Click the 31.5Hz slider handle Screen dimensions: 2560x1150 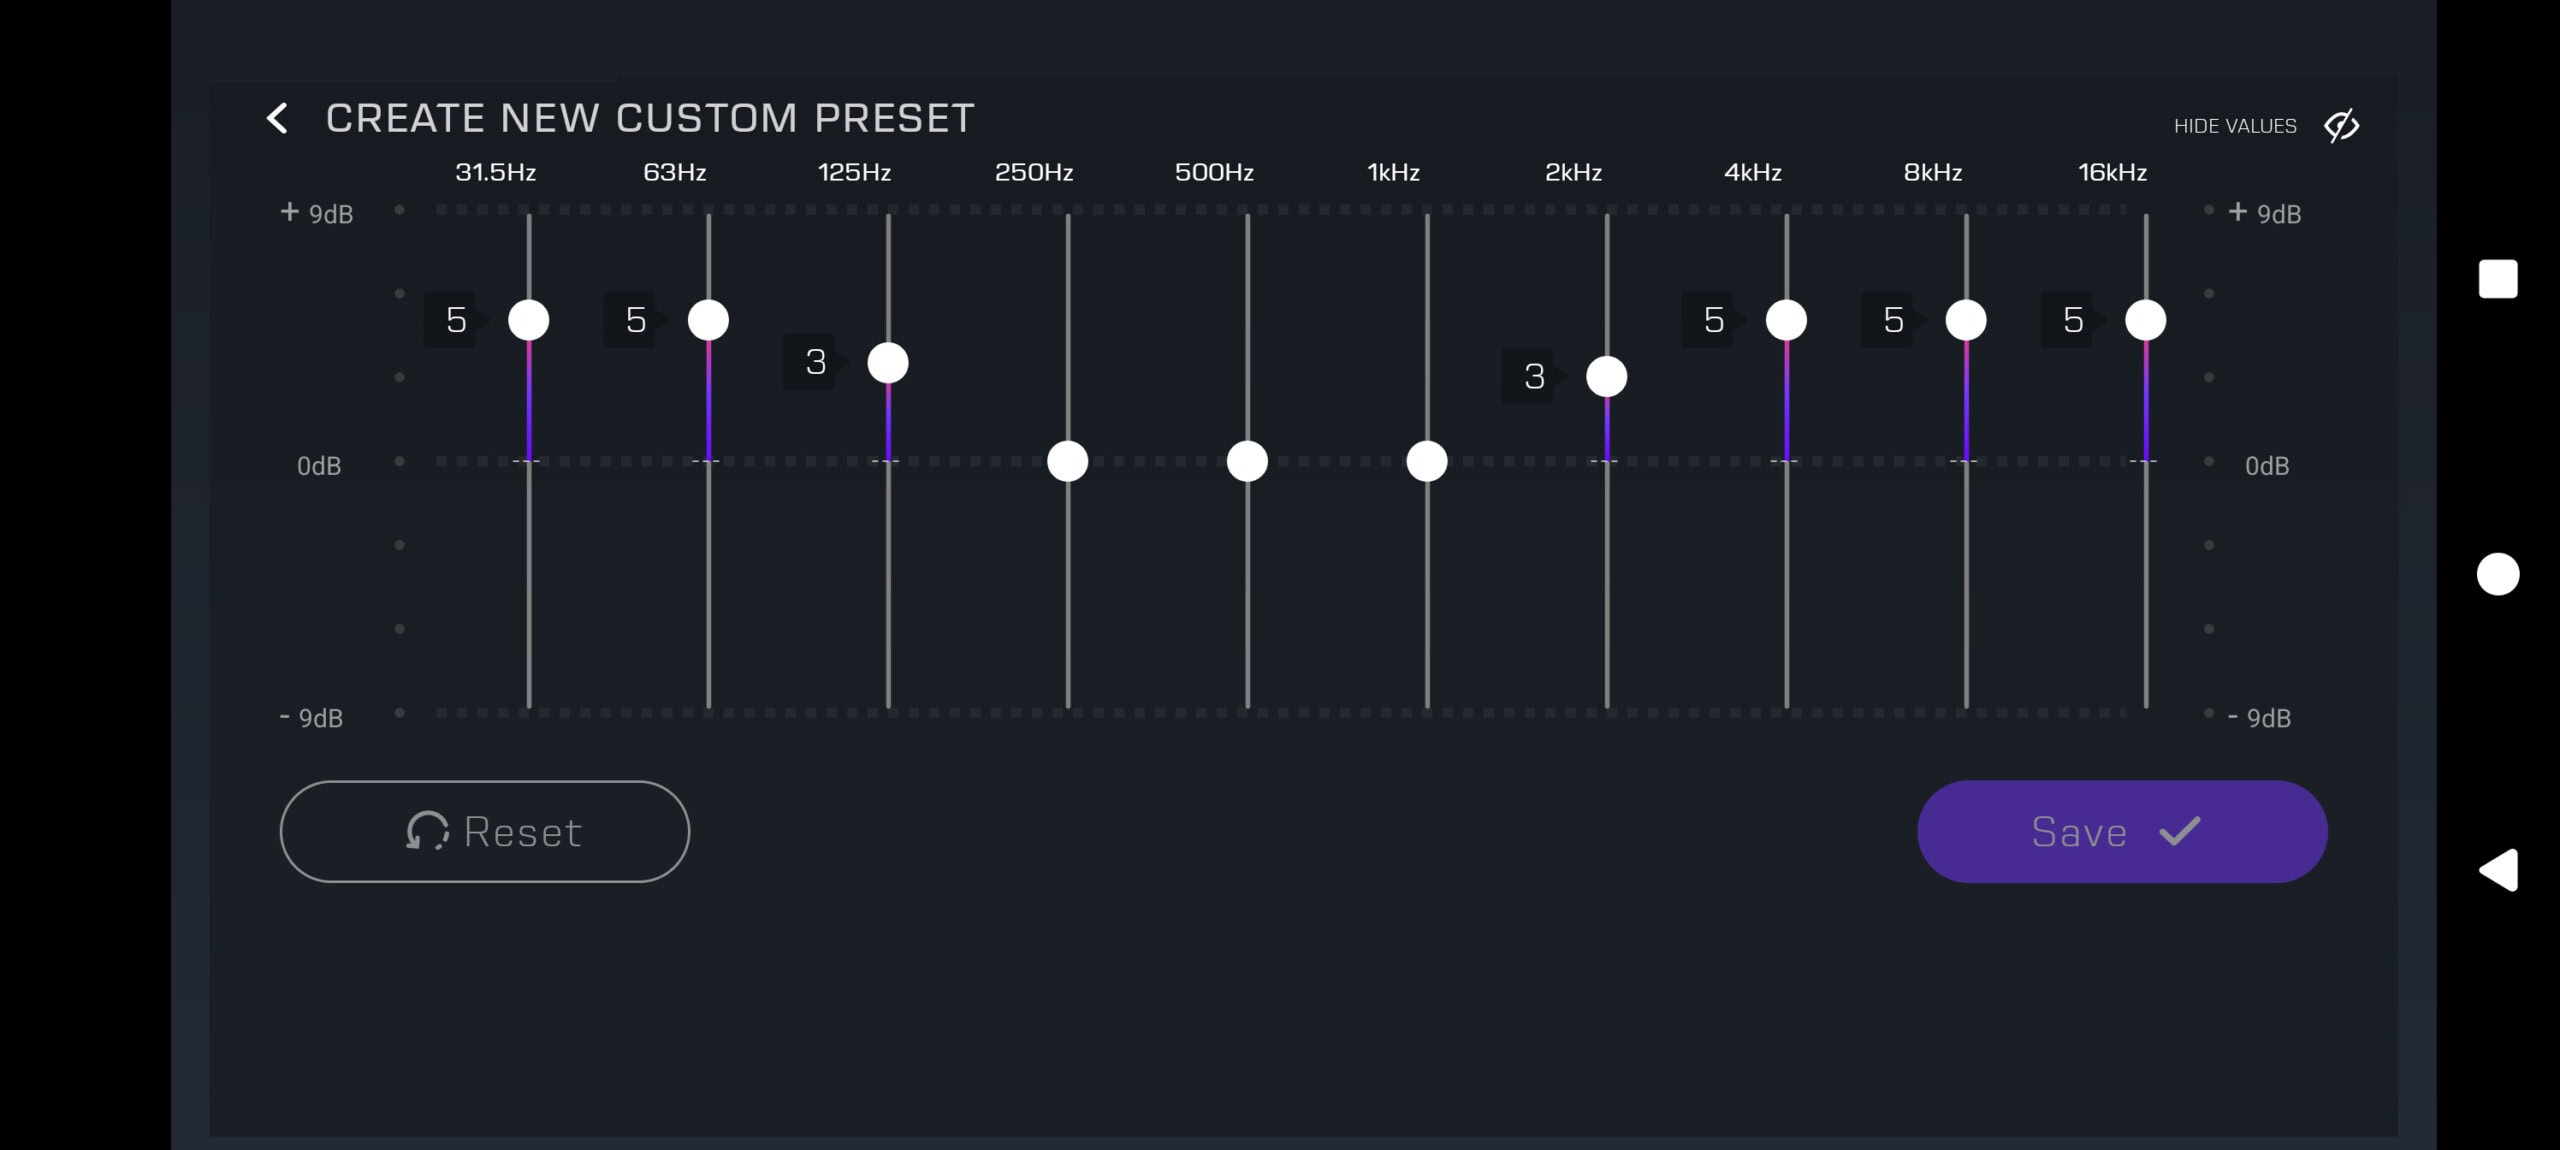tap(529, 320)
